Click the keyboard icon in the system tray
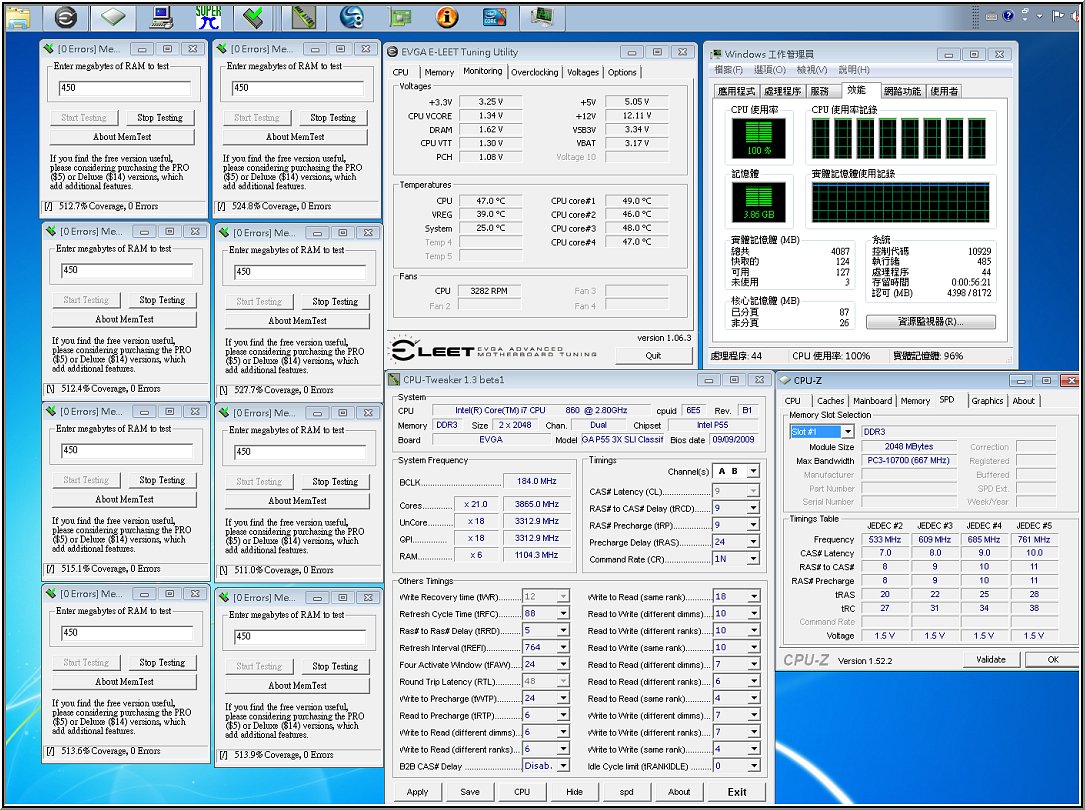This screenshot has height=810, width=1085. point(992,16)
